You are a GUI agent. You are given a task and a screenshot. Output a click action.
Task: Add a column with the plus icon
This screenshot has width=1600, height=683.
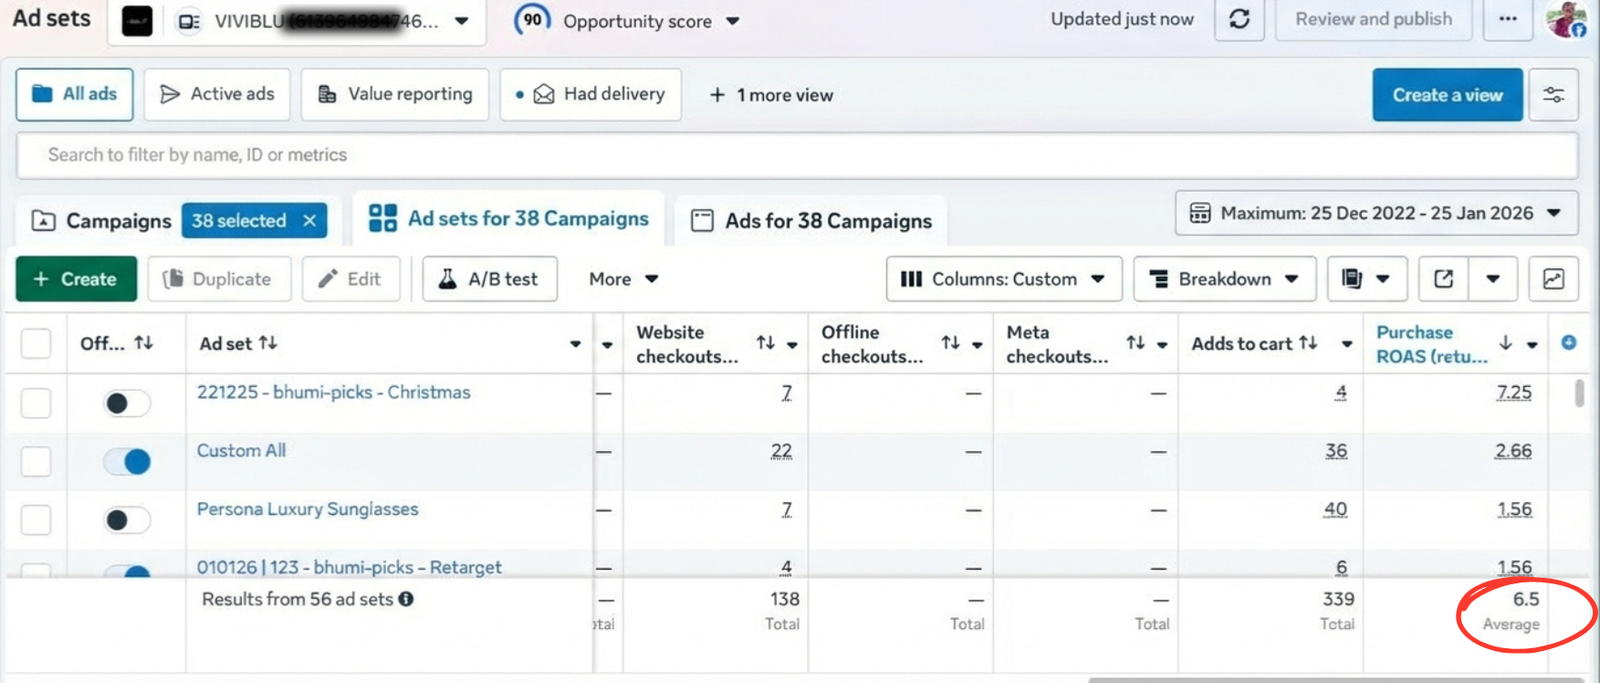pos(1569,342)
